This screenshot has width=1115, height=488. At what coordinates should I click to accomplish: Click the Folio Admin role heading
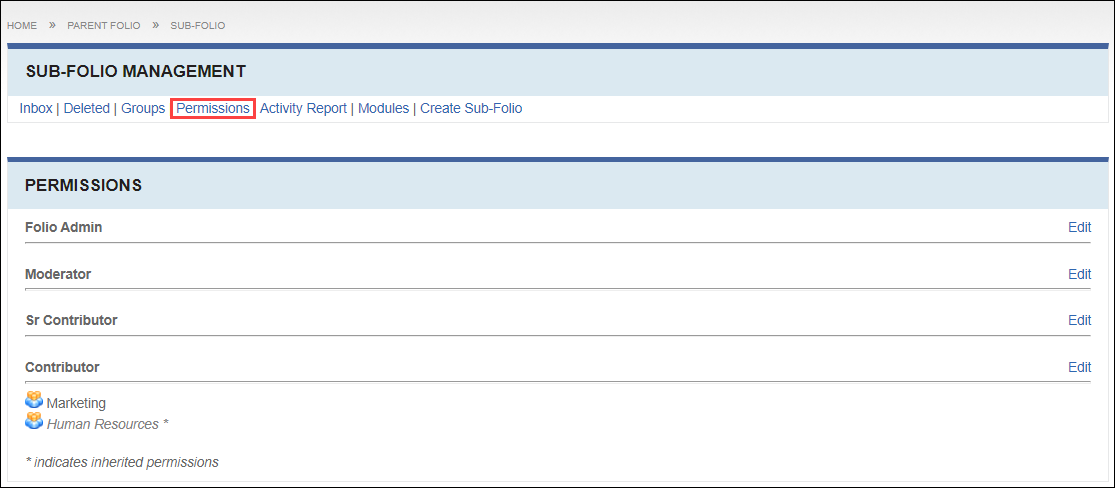click(x=63, y=228)
